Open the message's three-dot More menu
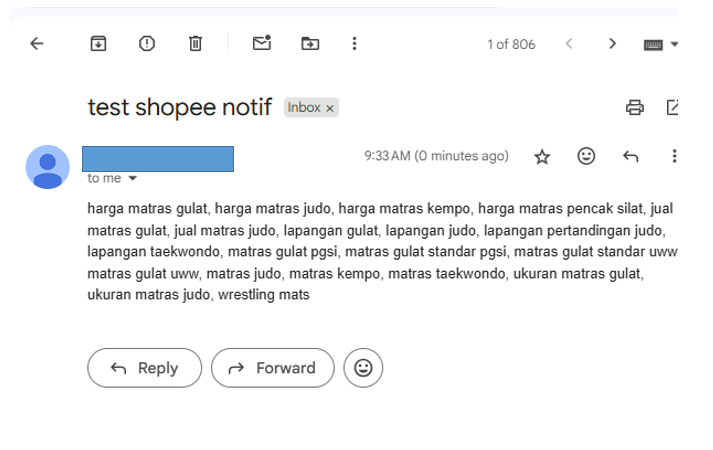This screenshot has width=713, height=450. [674, 156]
